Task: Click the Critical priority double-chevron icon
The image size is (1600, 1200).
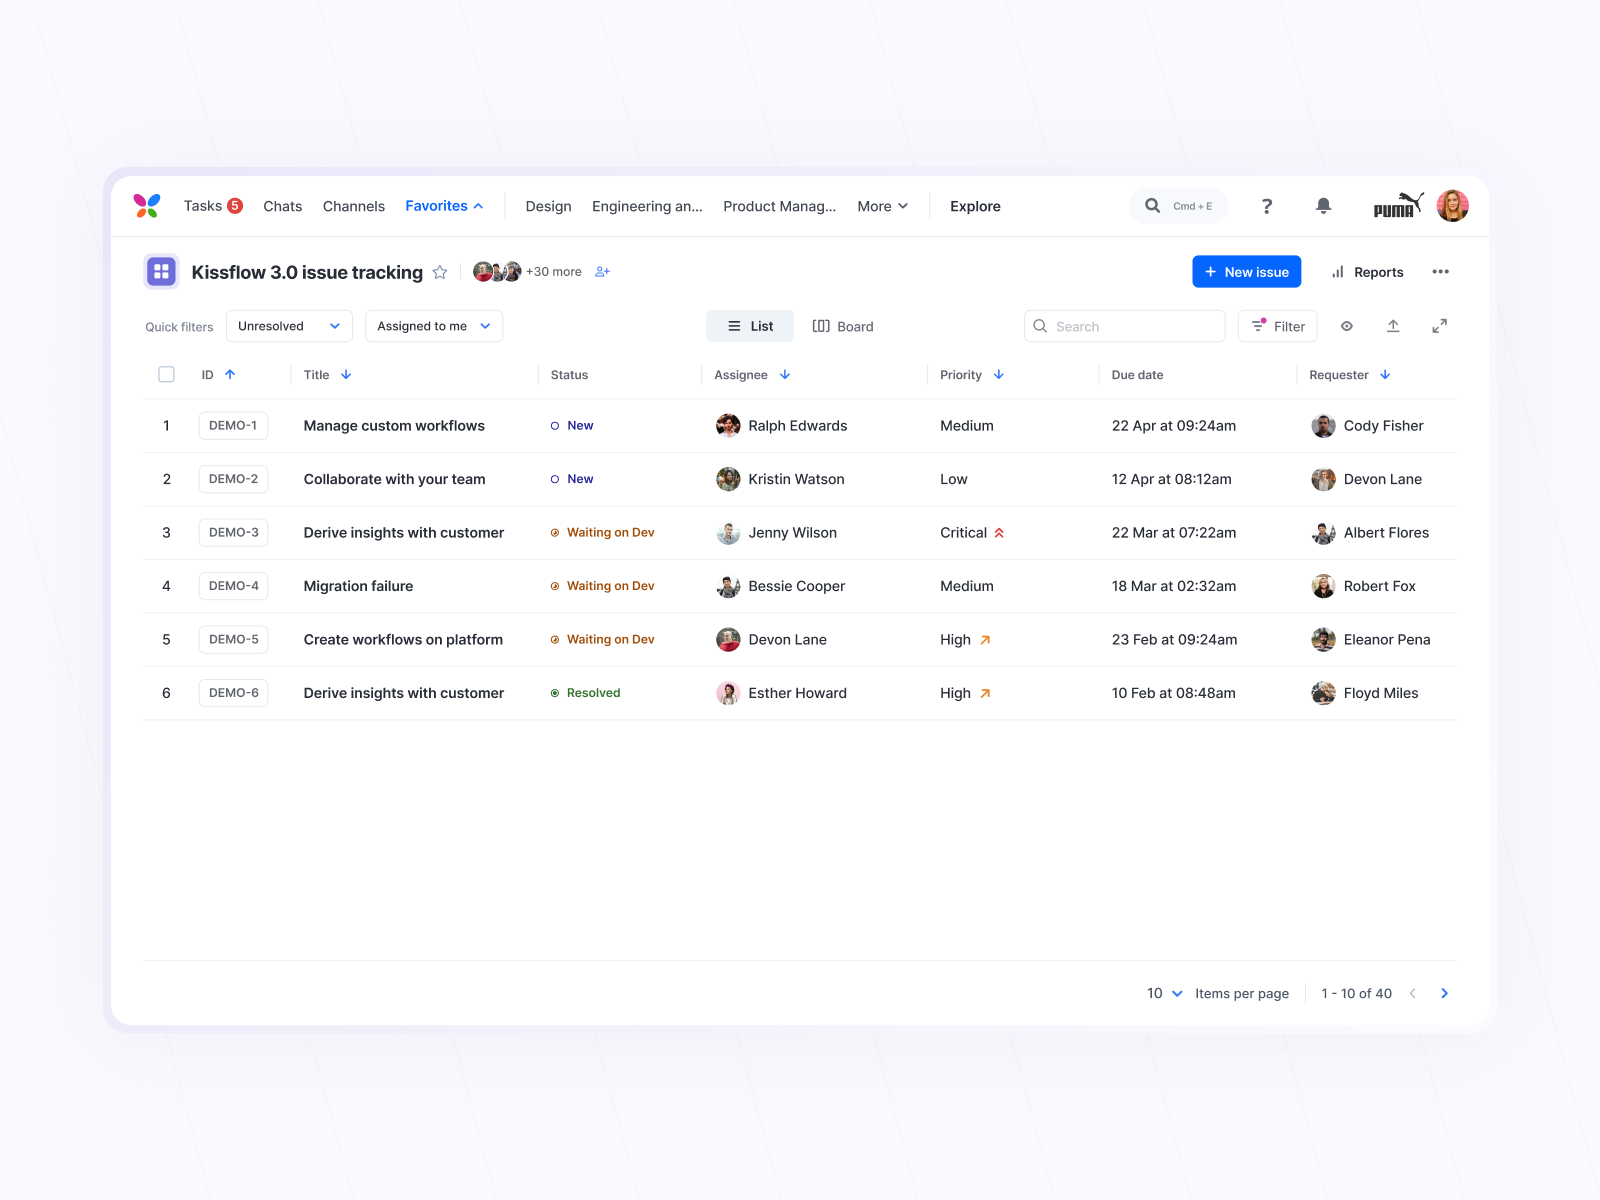Action: [999, 533]
